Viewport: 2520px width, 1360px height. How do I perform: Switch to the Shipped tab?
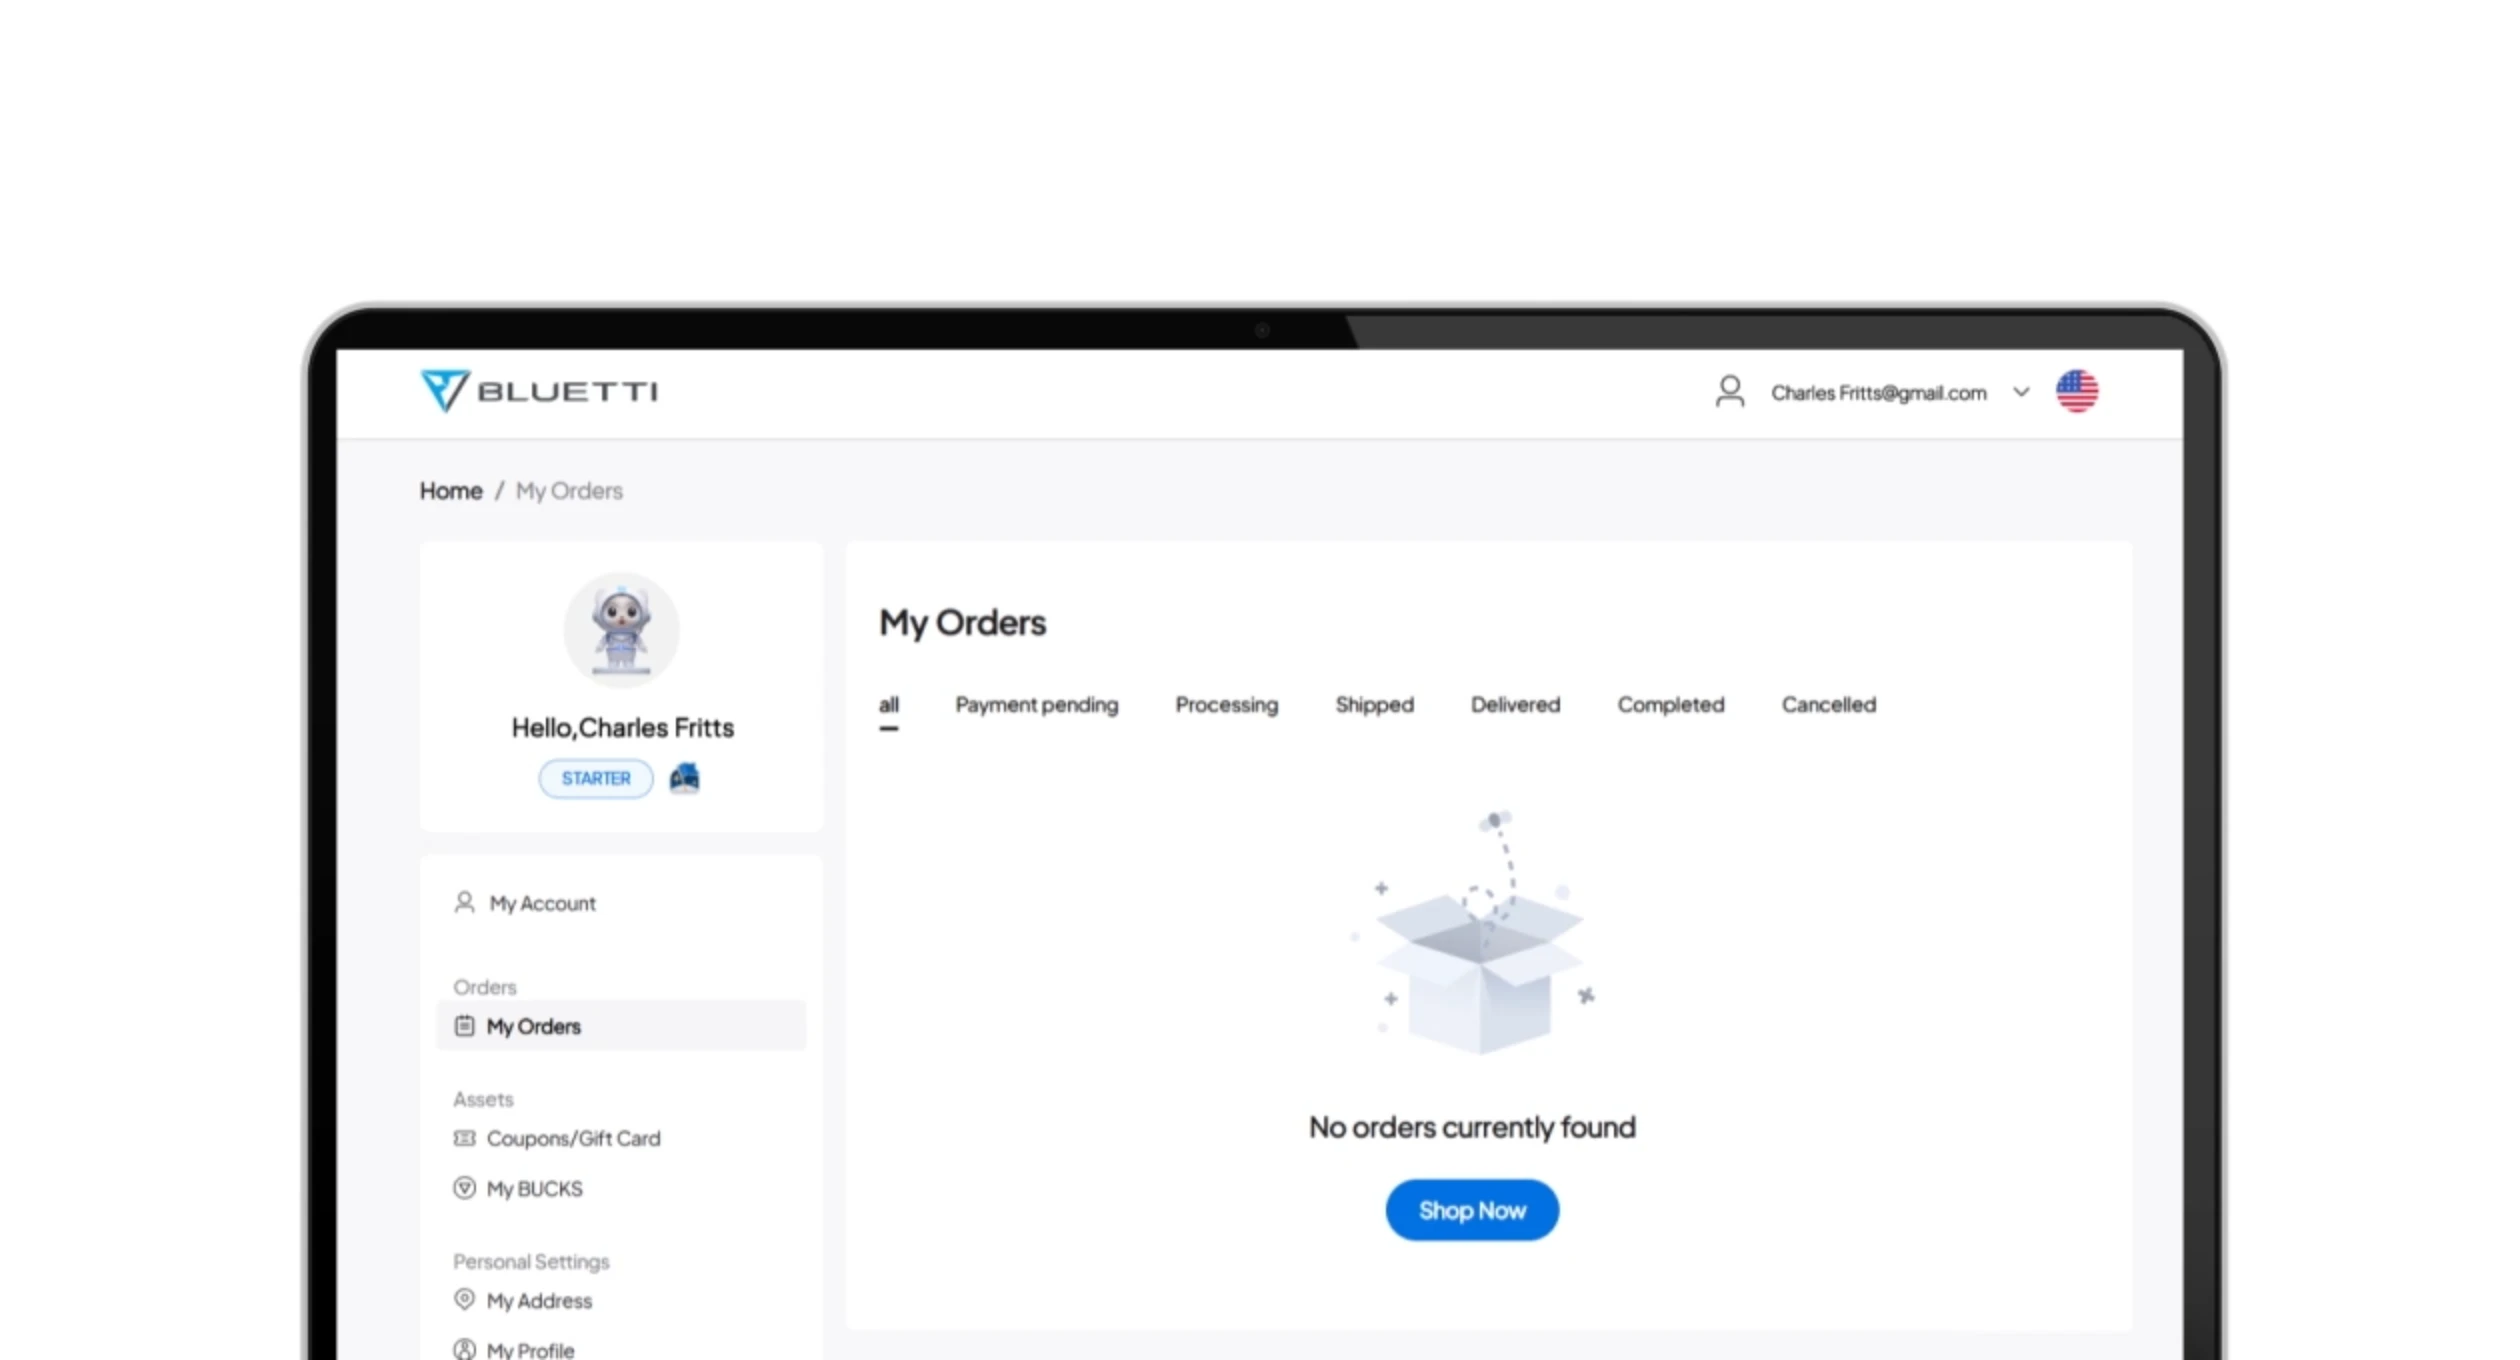point(1374,705)
